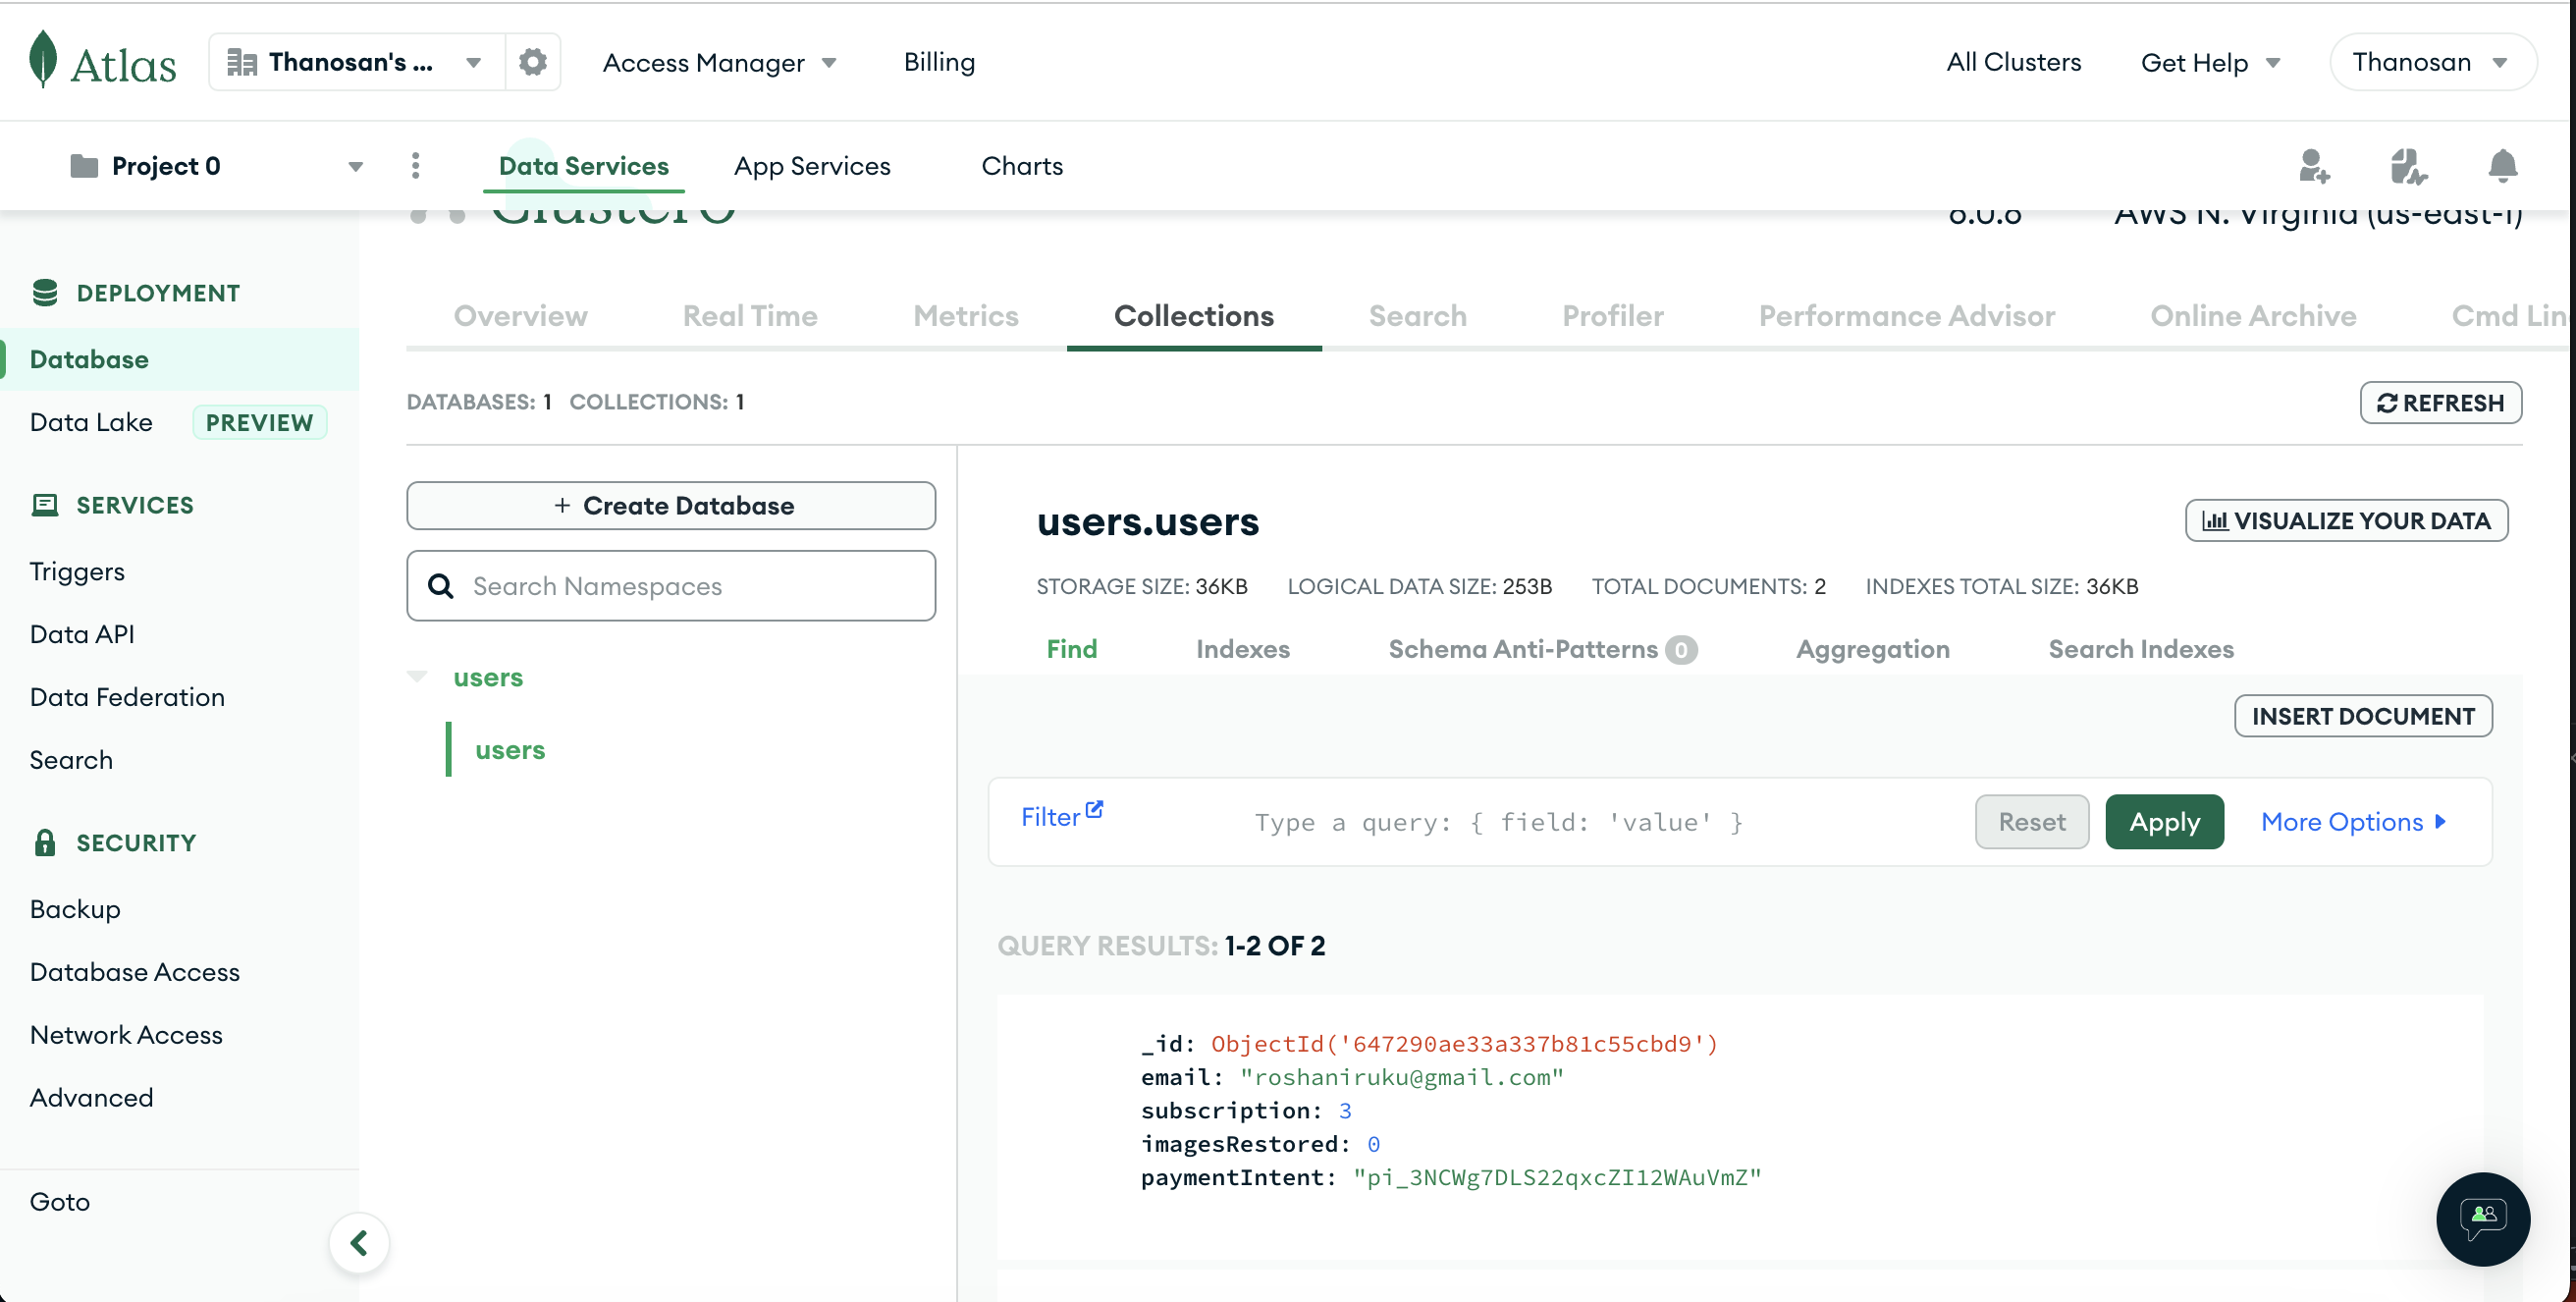
Task: Click the activity feed icon
Action: 2408,166
